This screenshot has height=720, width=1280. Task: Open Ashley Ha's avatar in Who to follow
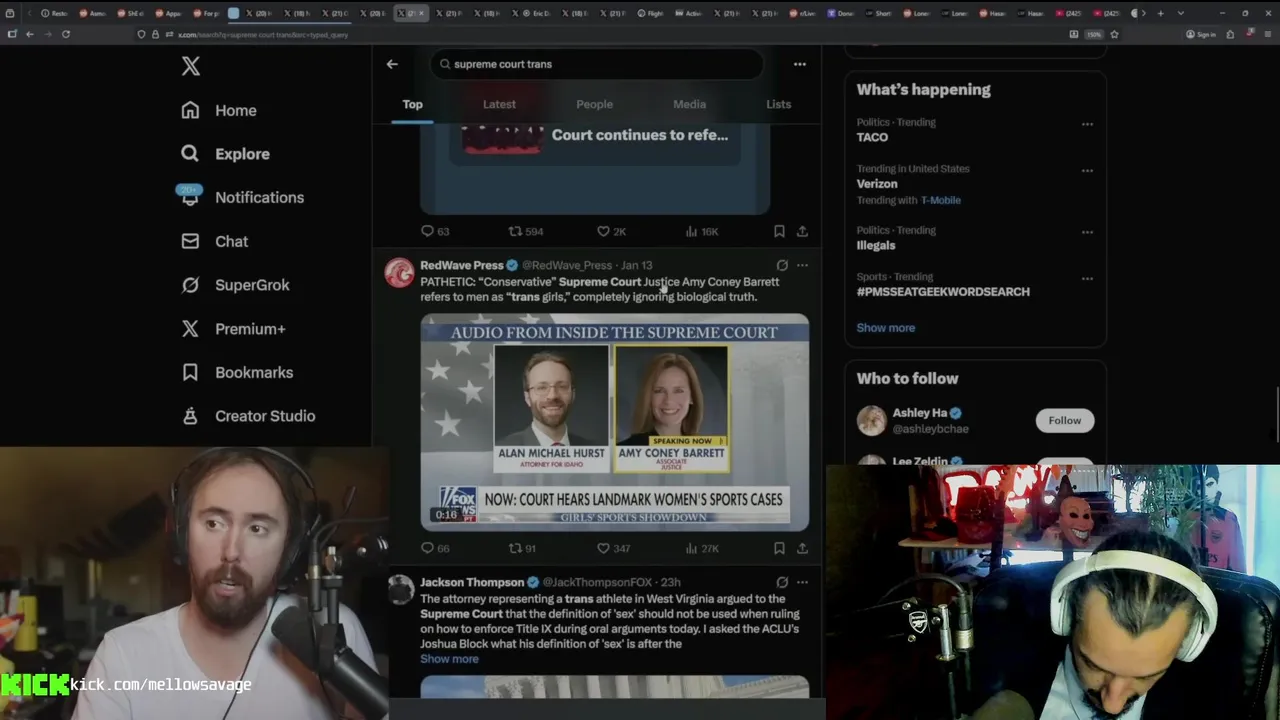pos(872,420)
